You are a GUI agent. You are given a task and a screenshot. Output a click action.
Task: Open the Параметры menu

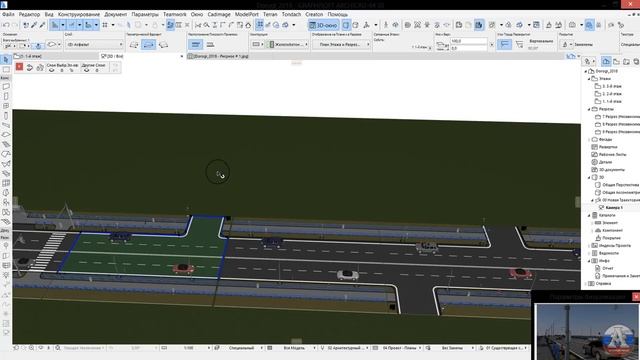(x=145, y=14)
